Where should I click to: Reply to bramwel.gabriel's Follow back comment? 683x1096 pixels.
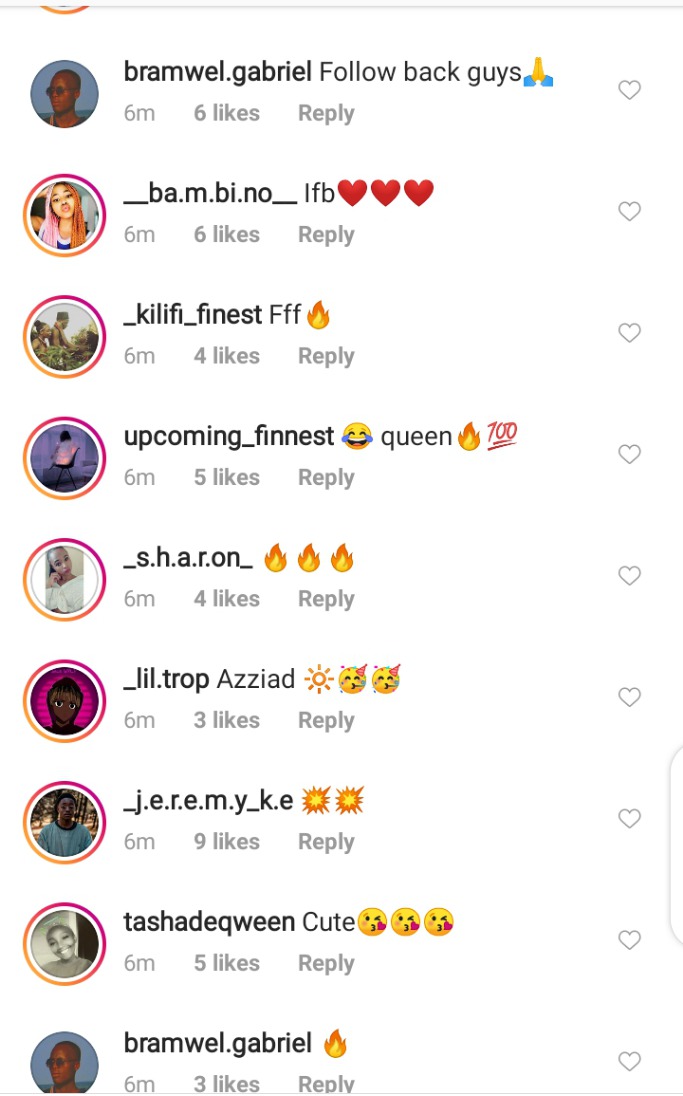(326, 113)
